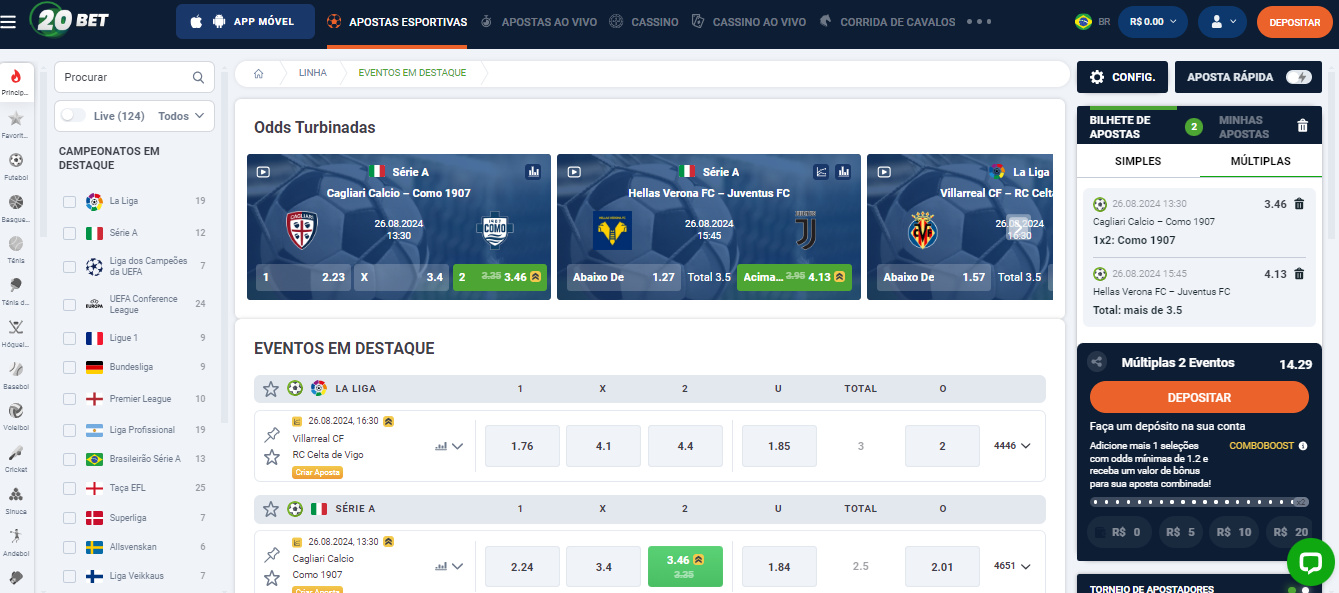Toggle the Live (124) switch
Screen dimensions: 1339x593
coord(73,116)
